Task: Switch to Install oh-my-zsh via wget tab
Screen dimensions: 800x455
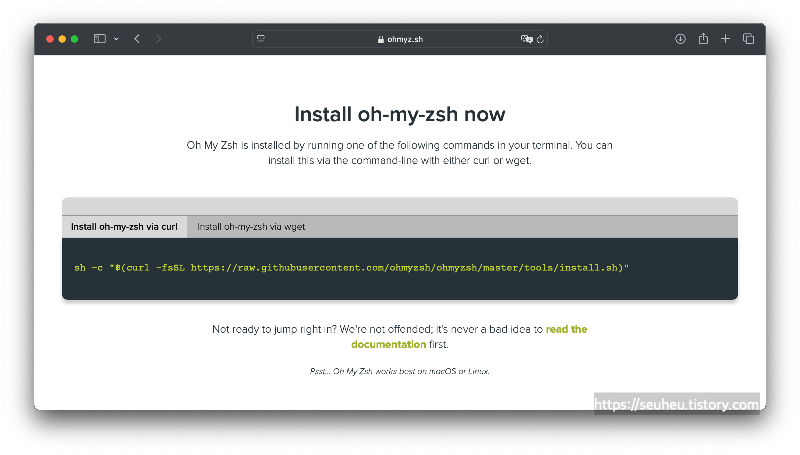Action: [251, 227]
